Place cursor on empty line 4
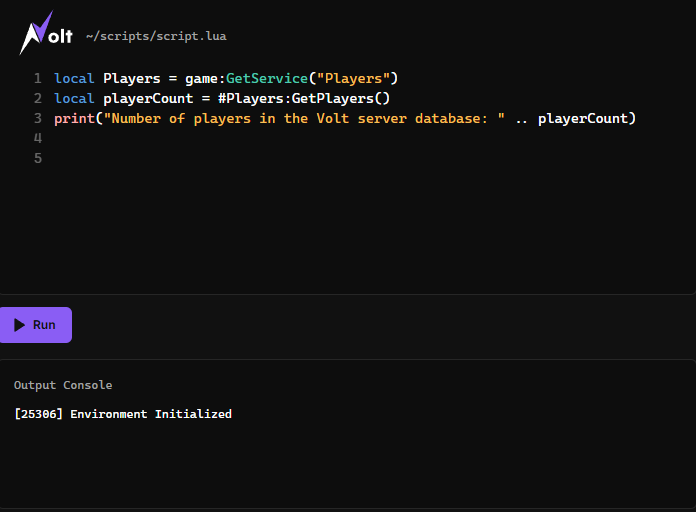Screen dimensions: 696x512 pyautogui.click(x=200, y=138)
